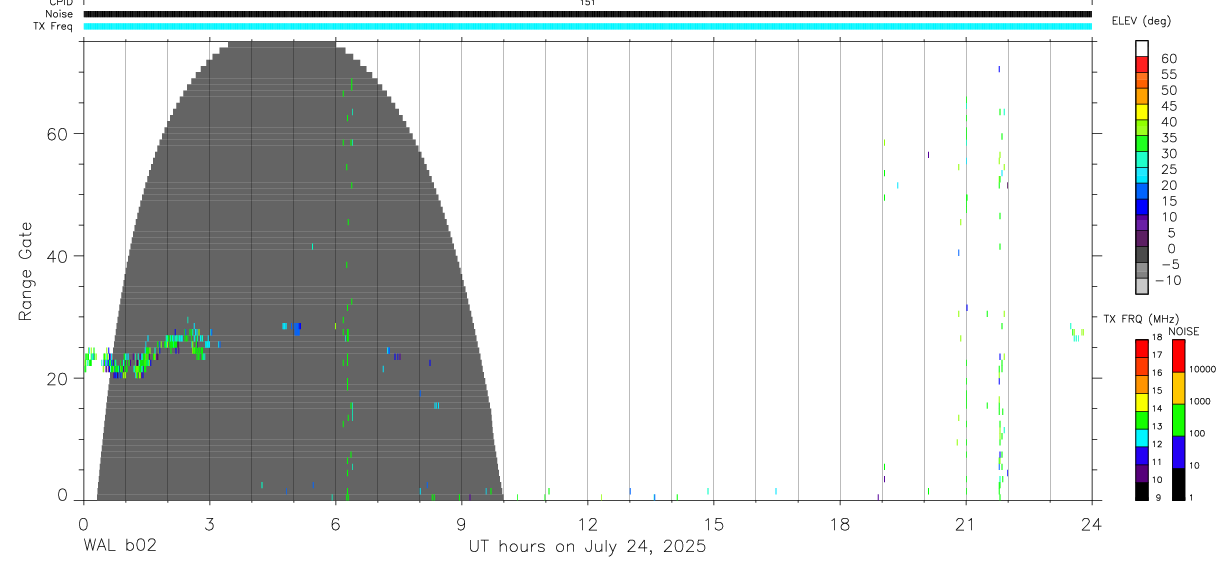Click the yellow 14-15 MHz TX FRQ segment

(x=1142, y=401)
